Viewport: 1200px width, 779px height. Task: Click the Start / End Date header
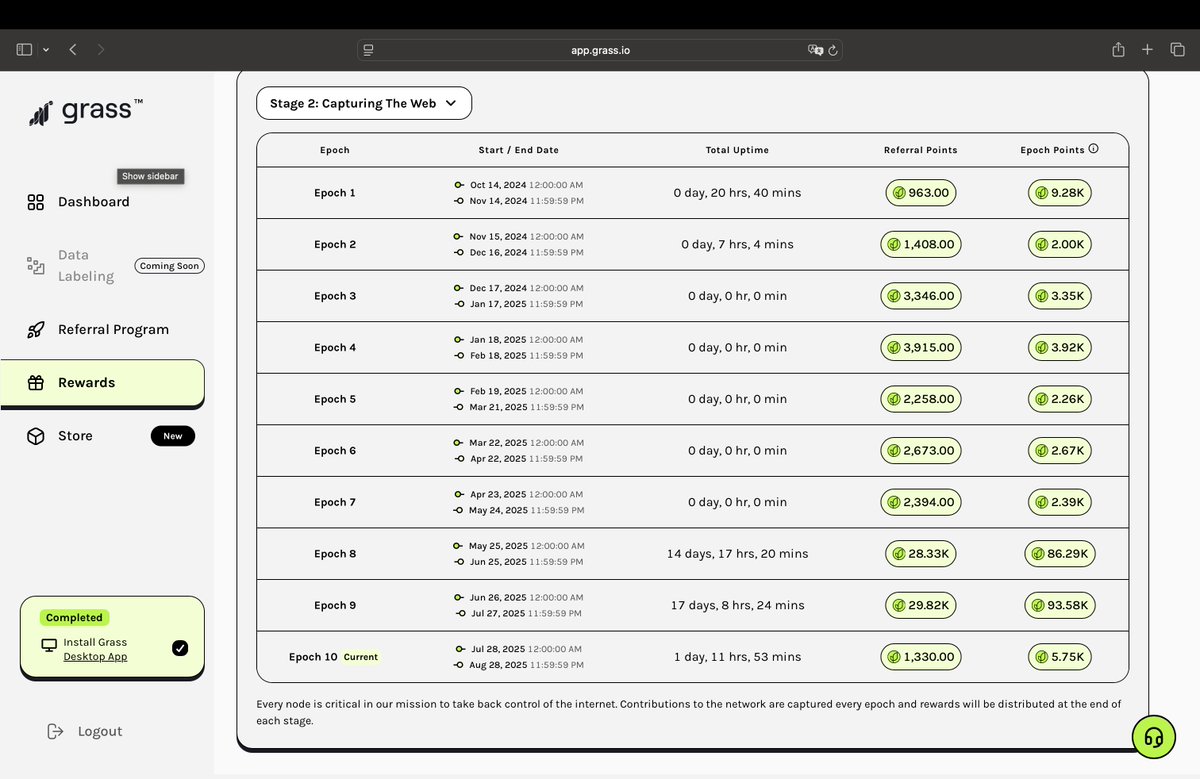coord(519,150)
